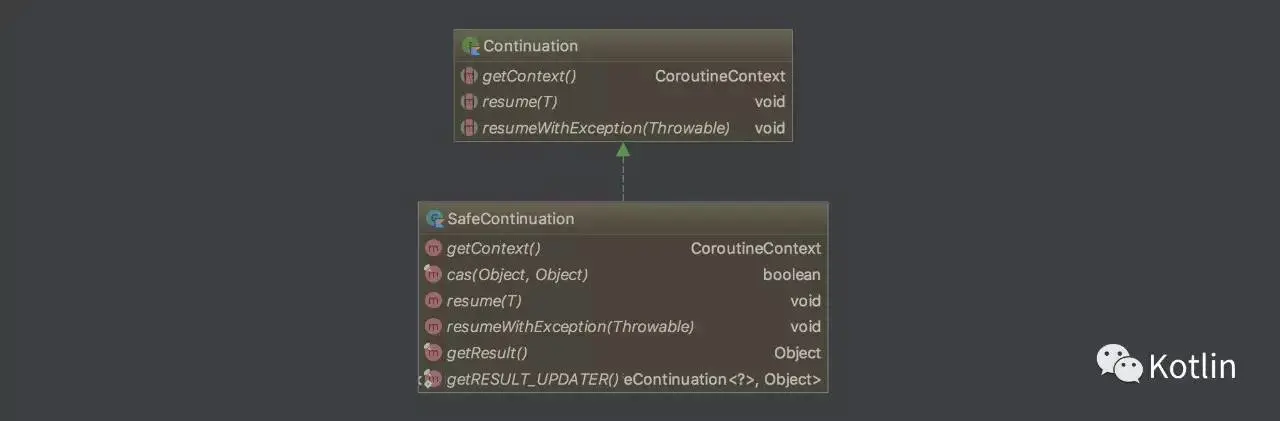Select cas(Object, Object) method row
Screen dimensions: 1280x421
pos(623,274)
